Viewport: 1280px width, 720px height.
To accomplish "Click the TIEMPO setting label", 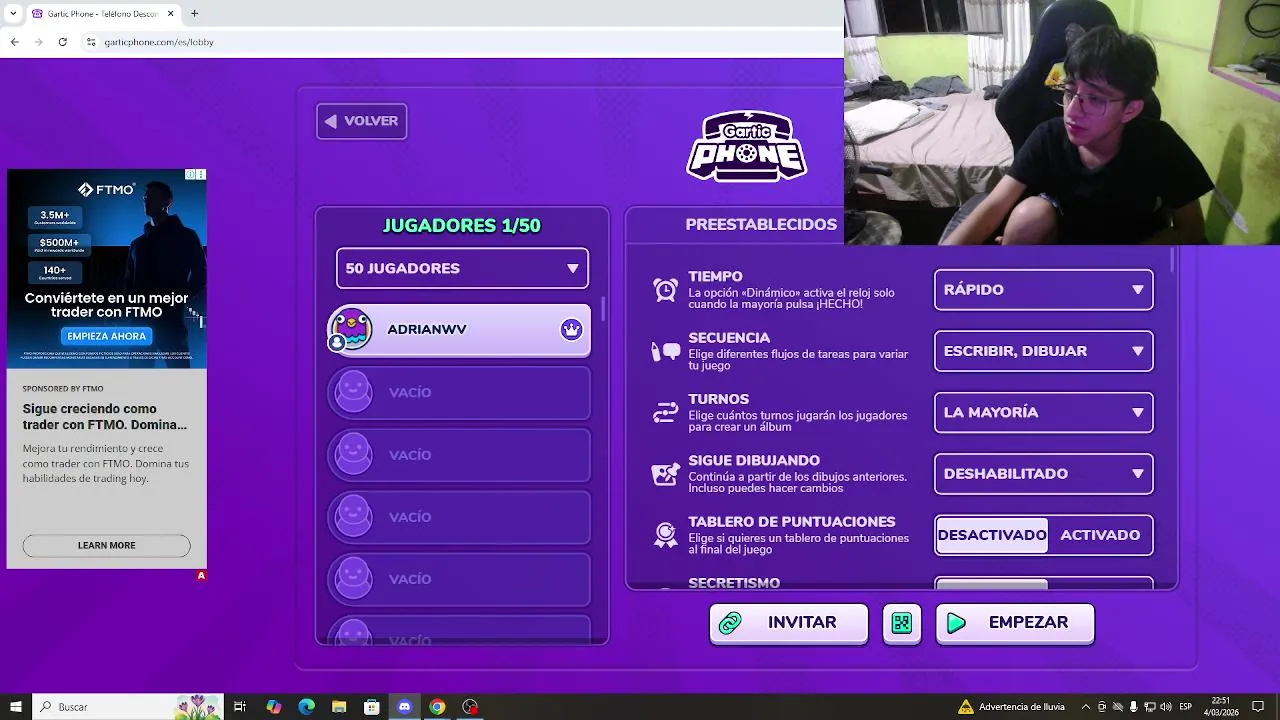I will [715, 277].
